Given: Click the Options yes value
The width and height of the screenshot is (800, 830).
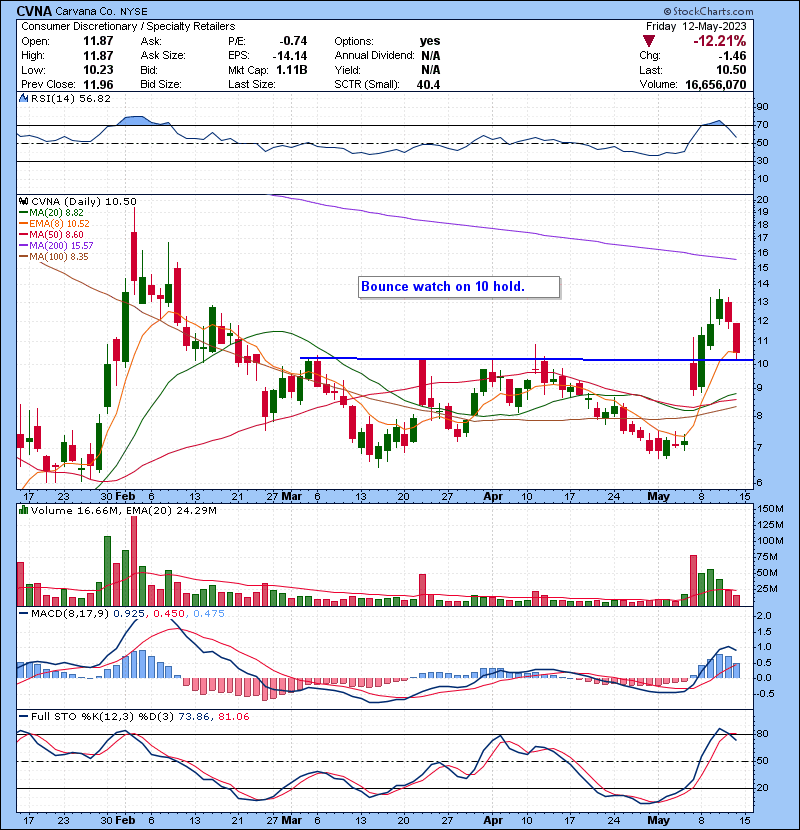Looking at the screenshot, I should pyautogui.click(x=430, y=41).
